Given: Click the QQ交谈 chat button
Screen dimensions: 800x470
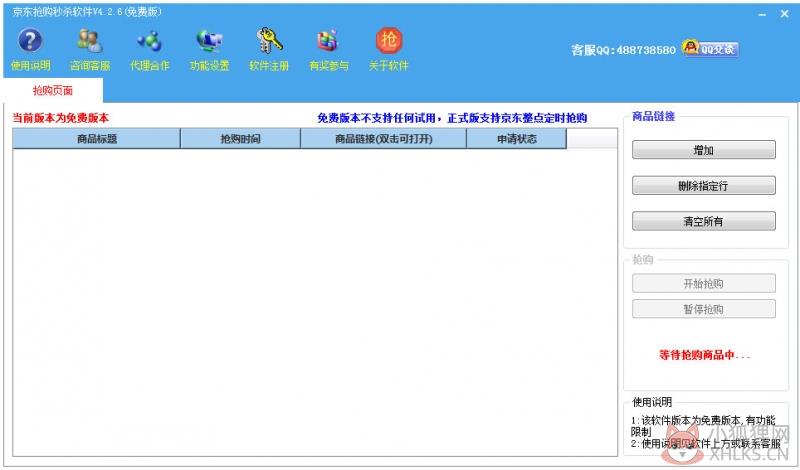Looking at the screenshot, I should coord(710,48).
